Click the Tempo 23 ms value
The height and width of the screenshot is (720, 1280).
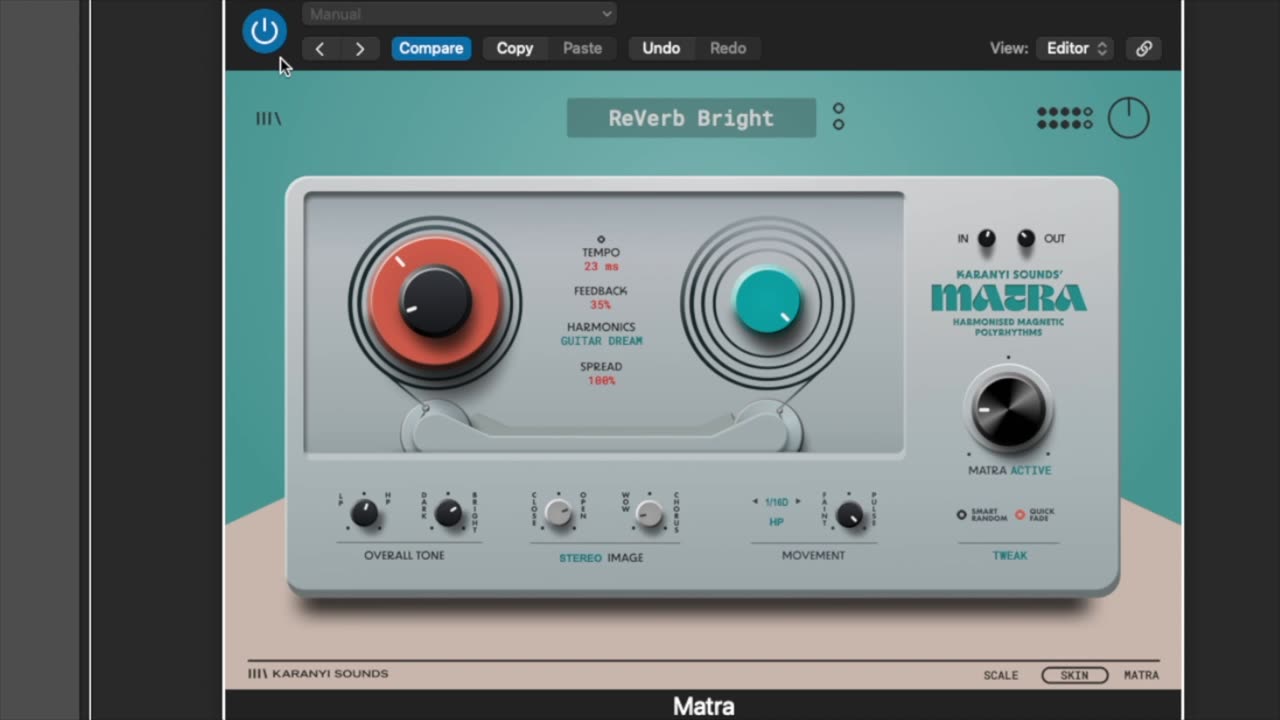coord(601,267)
